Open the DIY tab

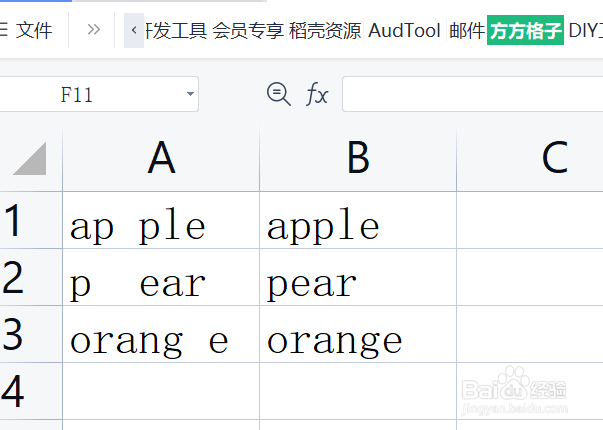pyautogui.click(x=585, y=30)
